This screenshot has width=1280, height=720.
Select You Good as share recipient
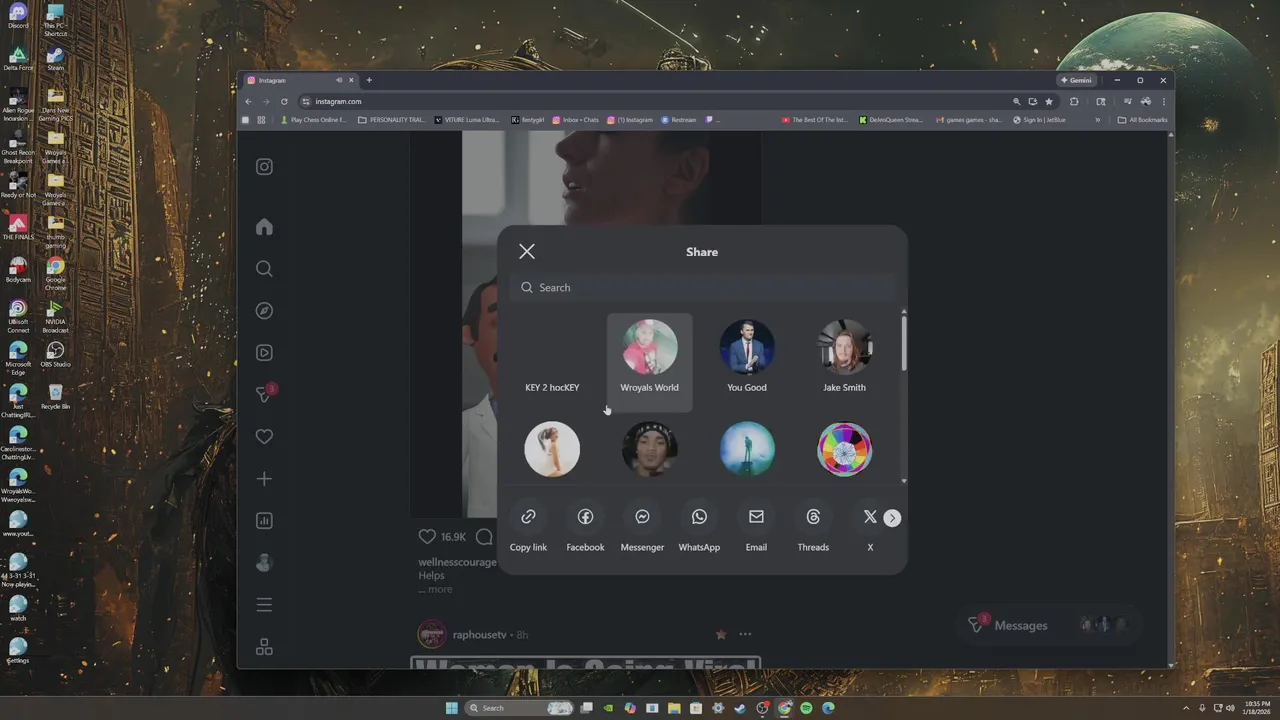click(747, 358)
